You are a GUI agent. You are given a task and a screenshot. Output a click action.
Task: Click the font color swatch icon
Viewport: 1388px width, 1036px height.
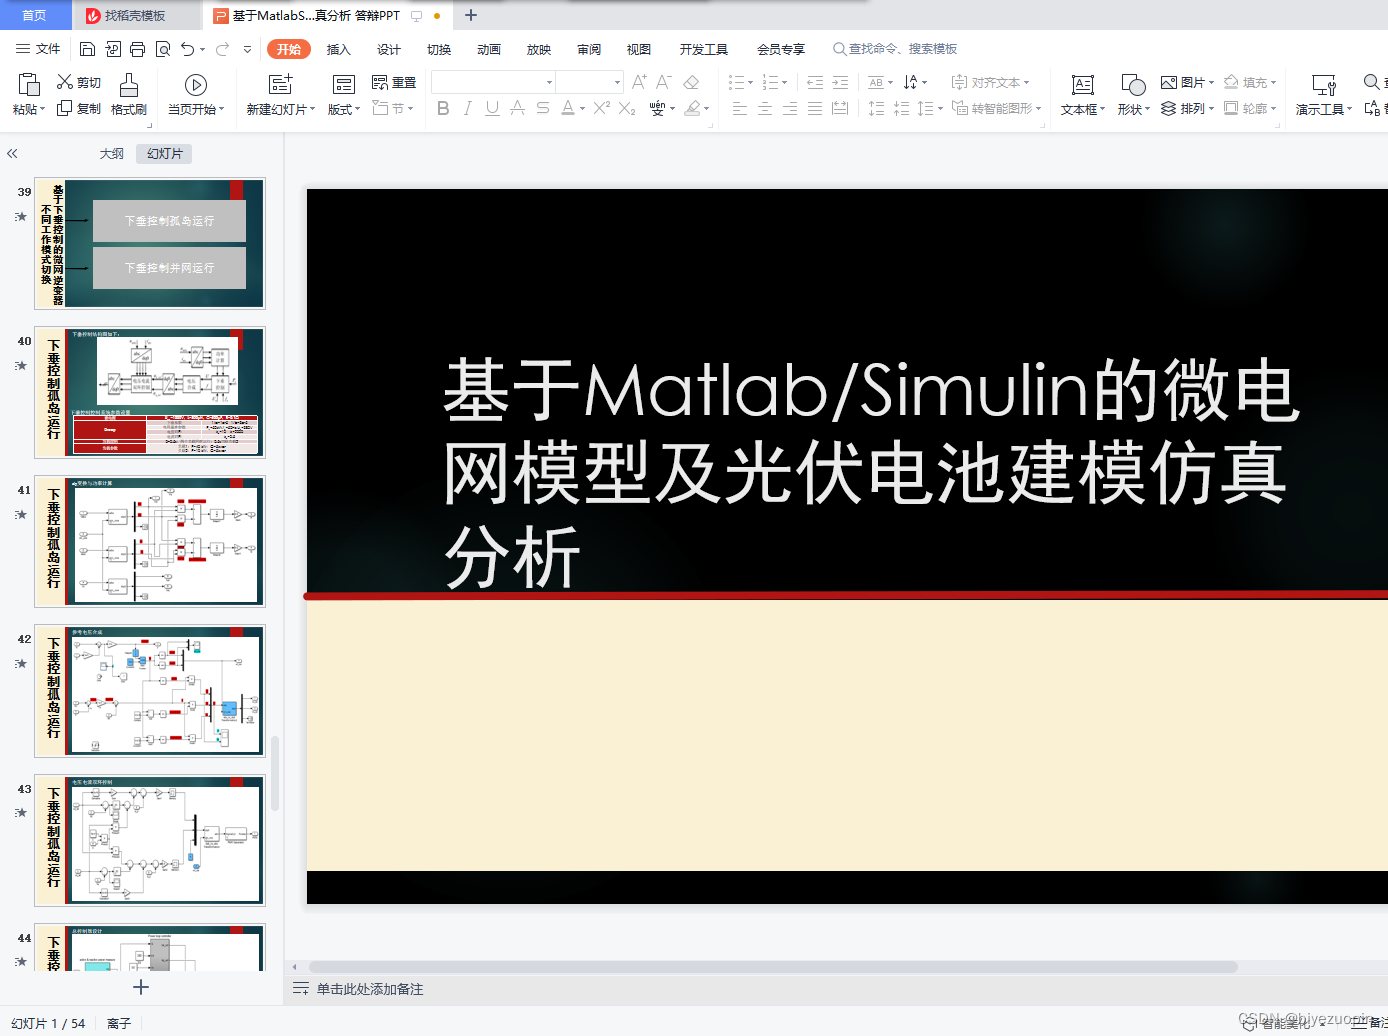coord(567,108)
